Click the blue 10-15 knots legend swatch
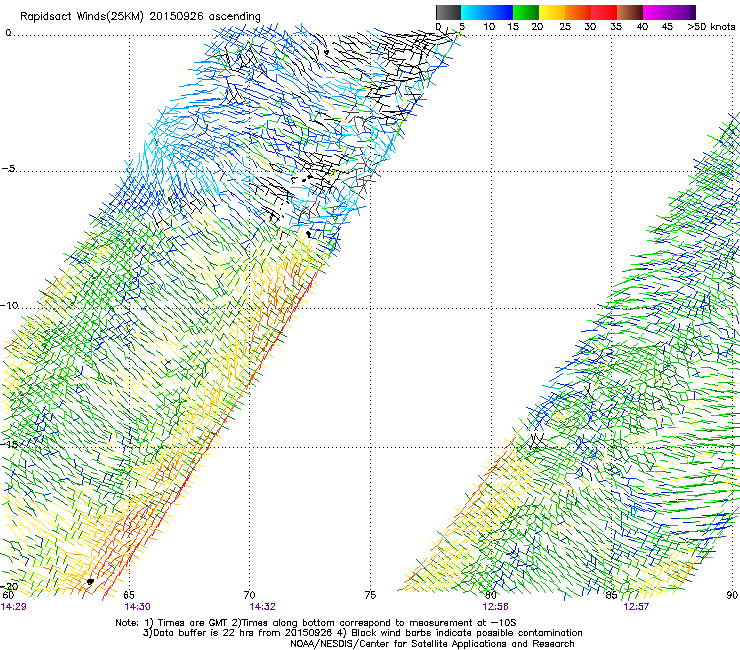740x650 pixels. pos(500,12)
